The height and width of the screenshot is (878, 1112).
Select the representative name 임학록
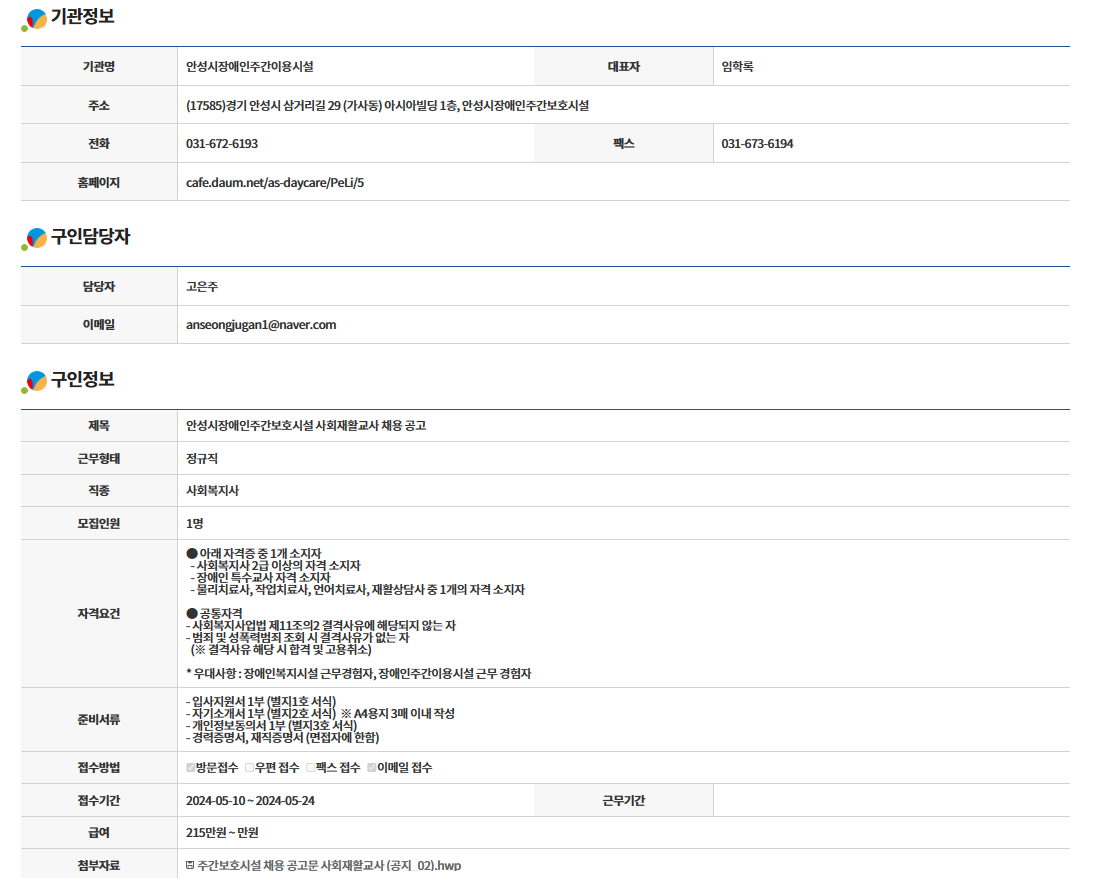pos(738,67)
